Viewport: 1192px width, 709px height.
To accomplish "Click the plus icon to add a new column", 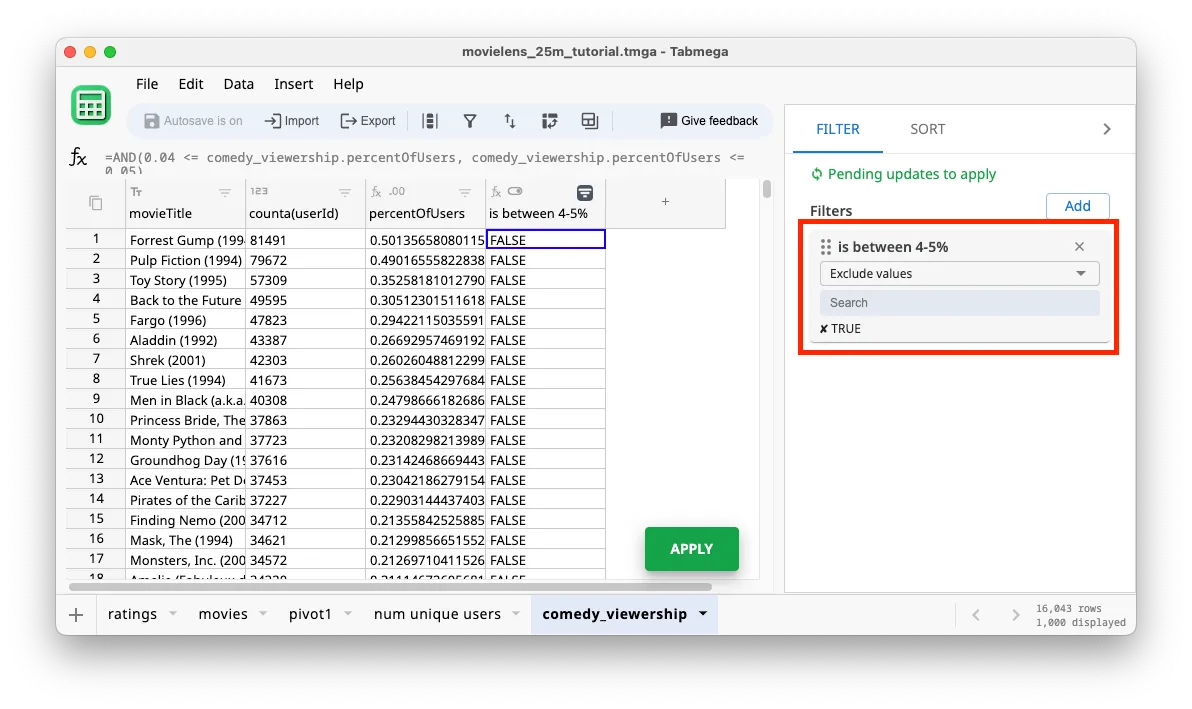I will (665, 202).
